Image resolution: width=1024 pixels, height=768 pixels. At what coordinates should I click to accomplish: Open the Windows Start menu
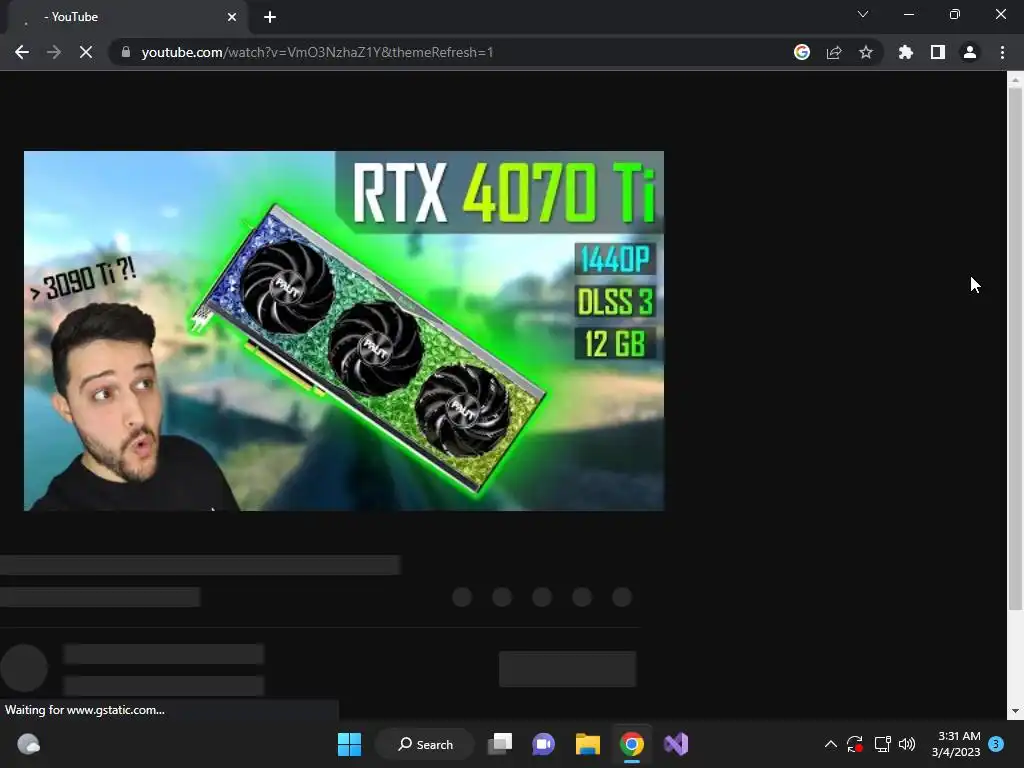click(349, 744)
